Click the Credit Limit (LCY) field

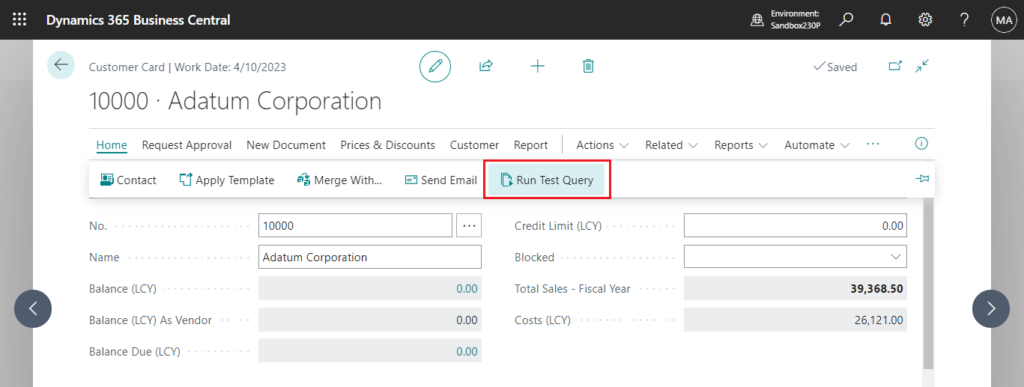coord(795,225)
